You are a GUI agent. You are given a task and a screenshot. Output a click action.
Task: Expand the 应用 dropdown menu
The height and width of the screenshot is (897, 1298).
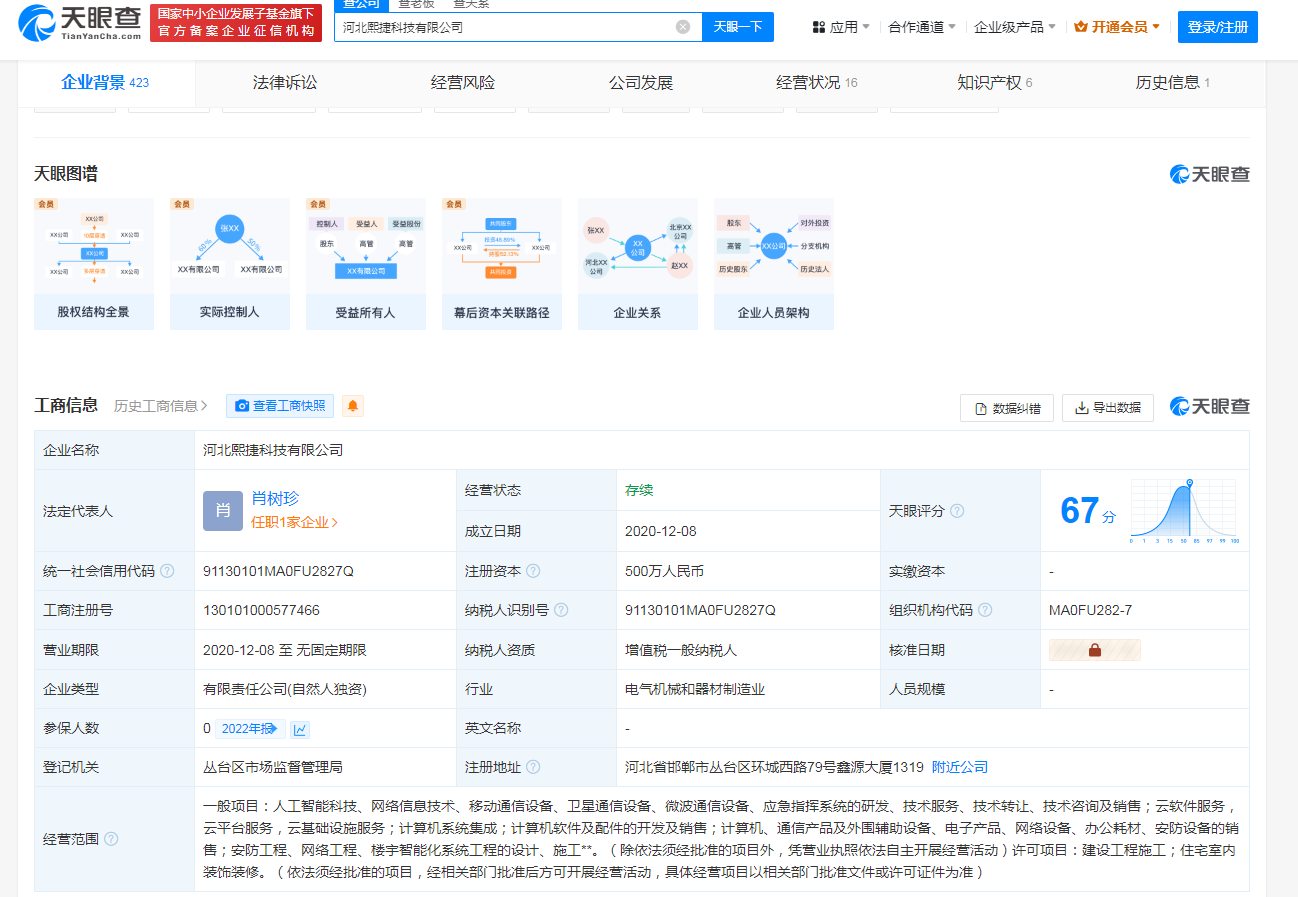(840, 27)
